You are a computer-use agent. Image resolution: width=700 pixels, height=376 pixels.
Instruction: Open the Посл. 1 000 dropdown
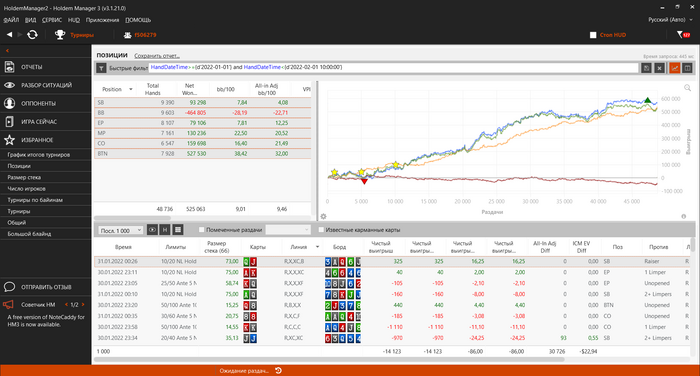click(x=121, y=230)
